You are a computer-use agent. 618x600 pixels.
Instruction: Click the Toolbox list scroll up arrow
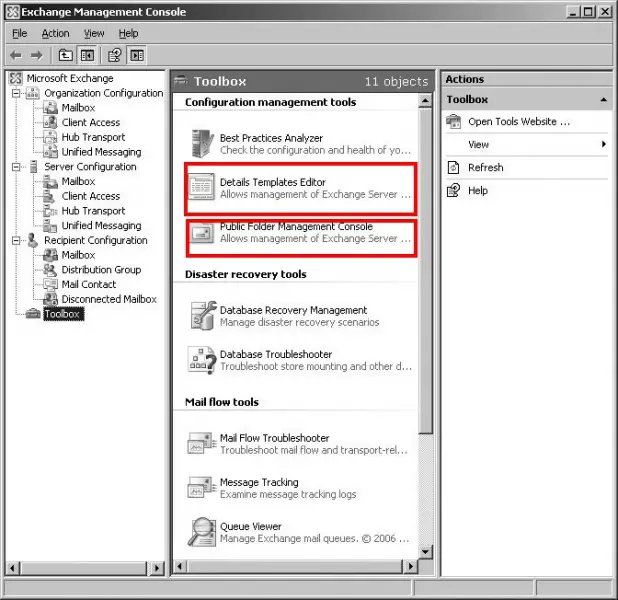click(425, 101)
